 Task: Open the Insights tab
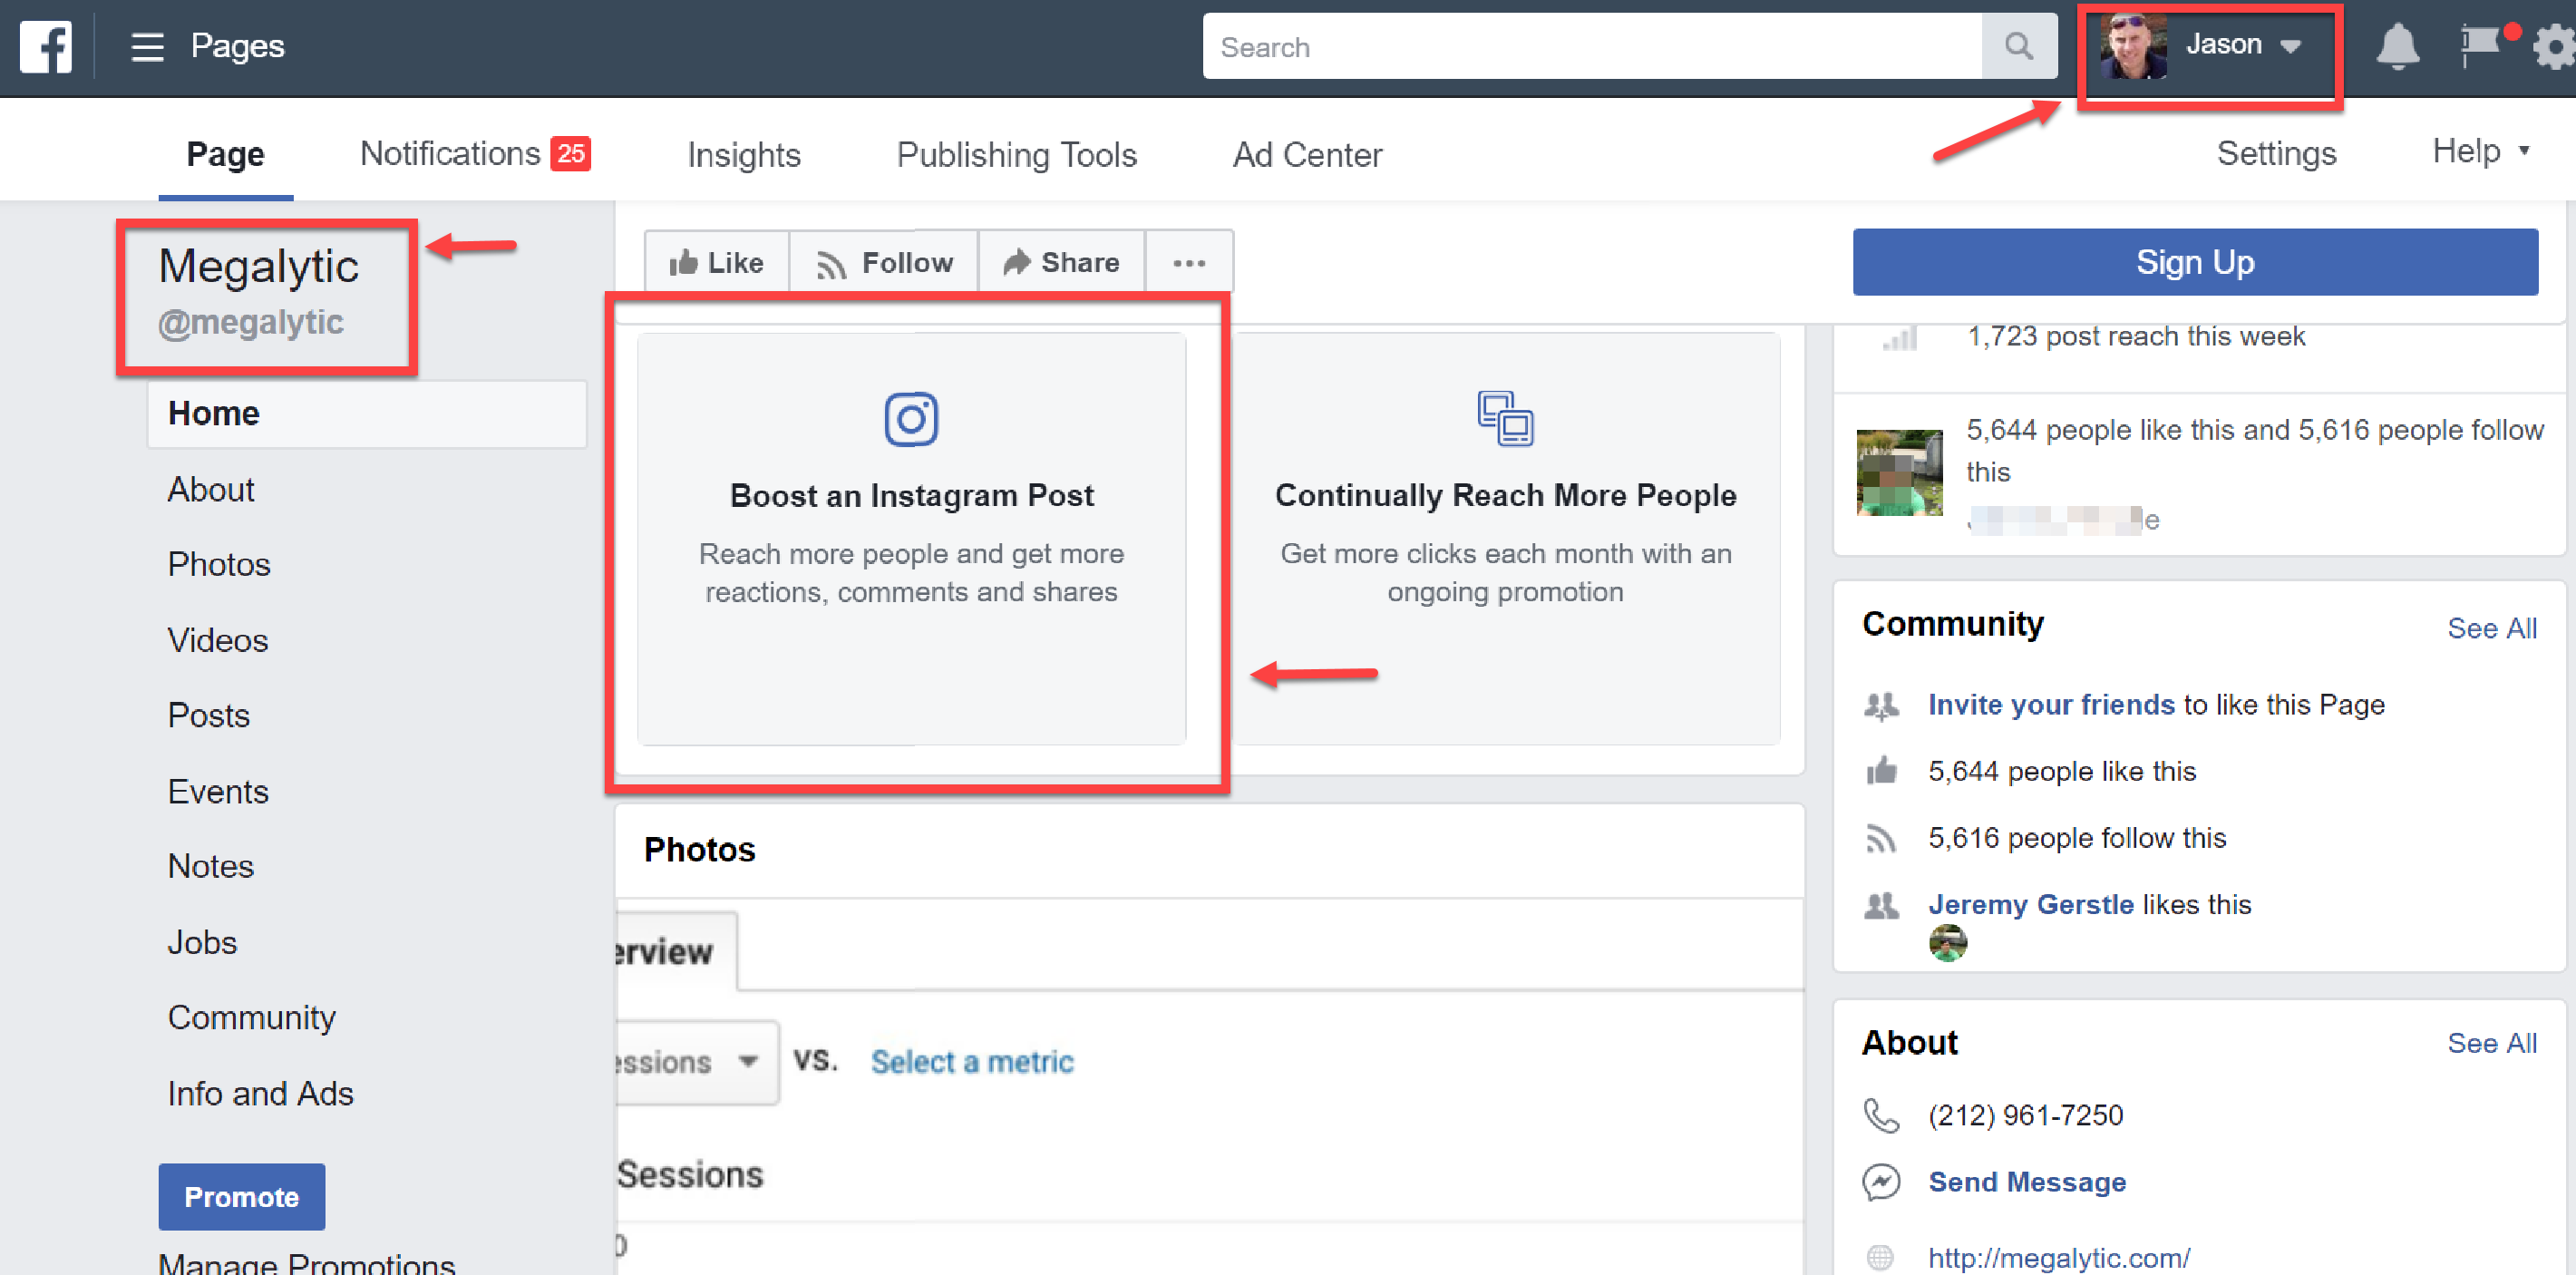[x=744, y=154]
